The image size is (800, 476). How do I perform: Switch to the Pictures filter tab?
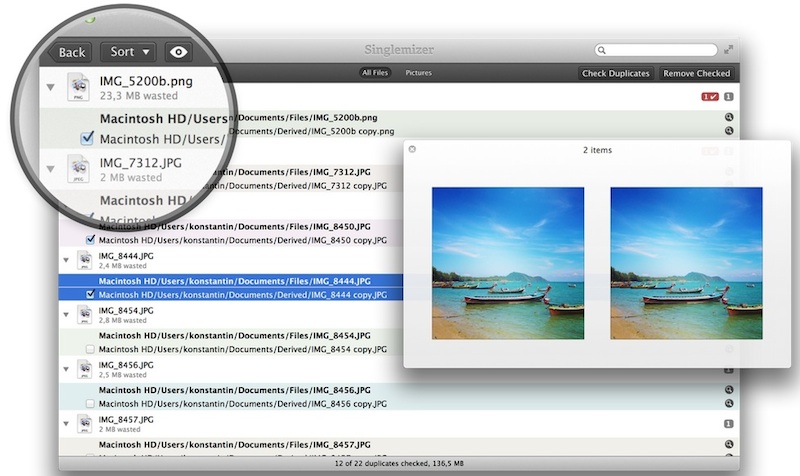[418, 73]
